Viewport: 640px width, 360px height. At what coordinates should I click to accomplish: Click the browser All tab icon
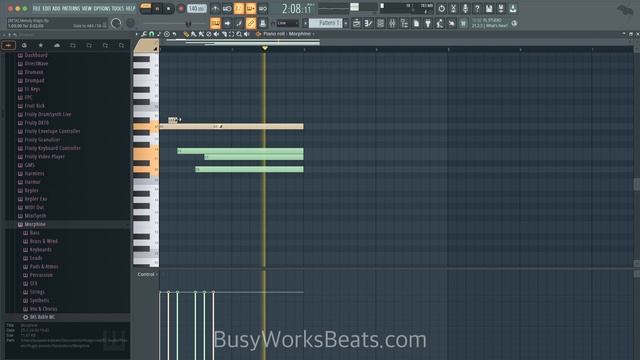coord(8,45)
